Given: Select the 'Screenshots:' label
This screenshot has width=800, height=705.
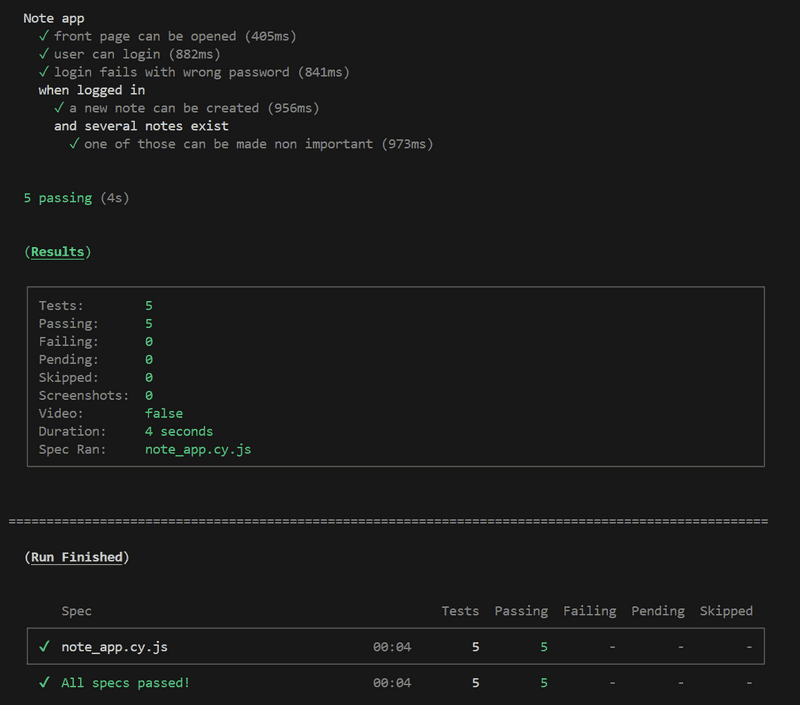Looking at the screenshot, I should (84, 395).
